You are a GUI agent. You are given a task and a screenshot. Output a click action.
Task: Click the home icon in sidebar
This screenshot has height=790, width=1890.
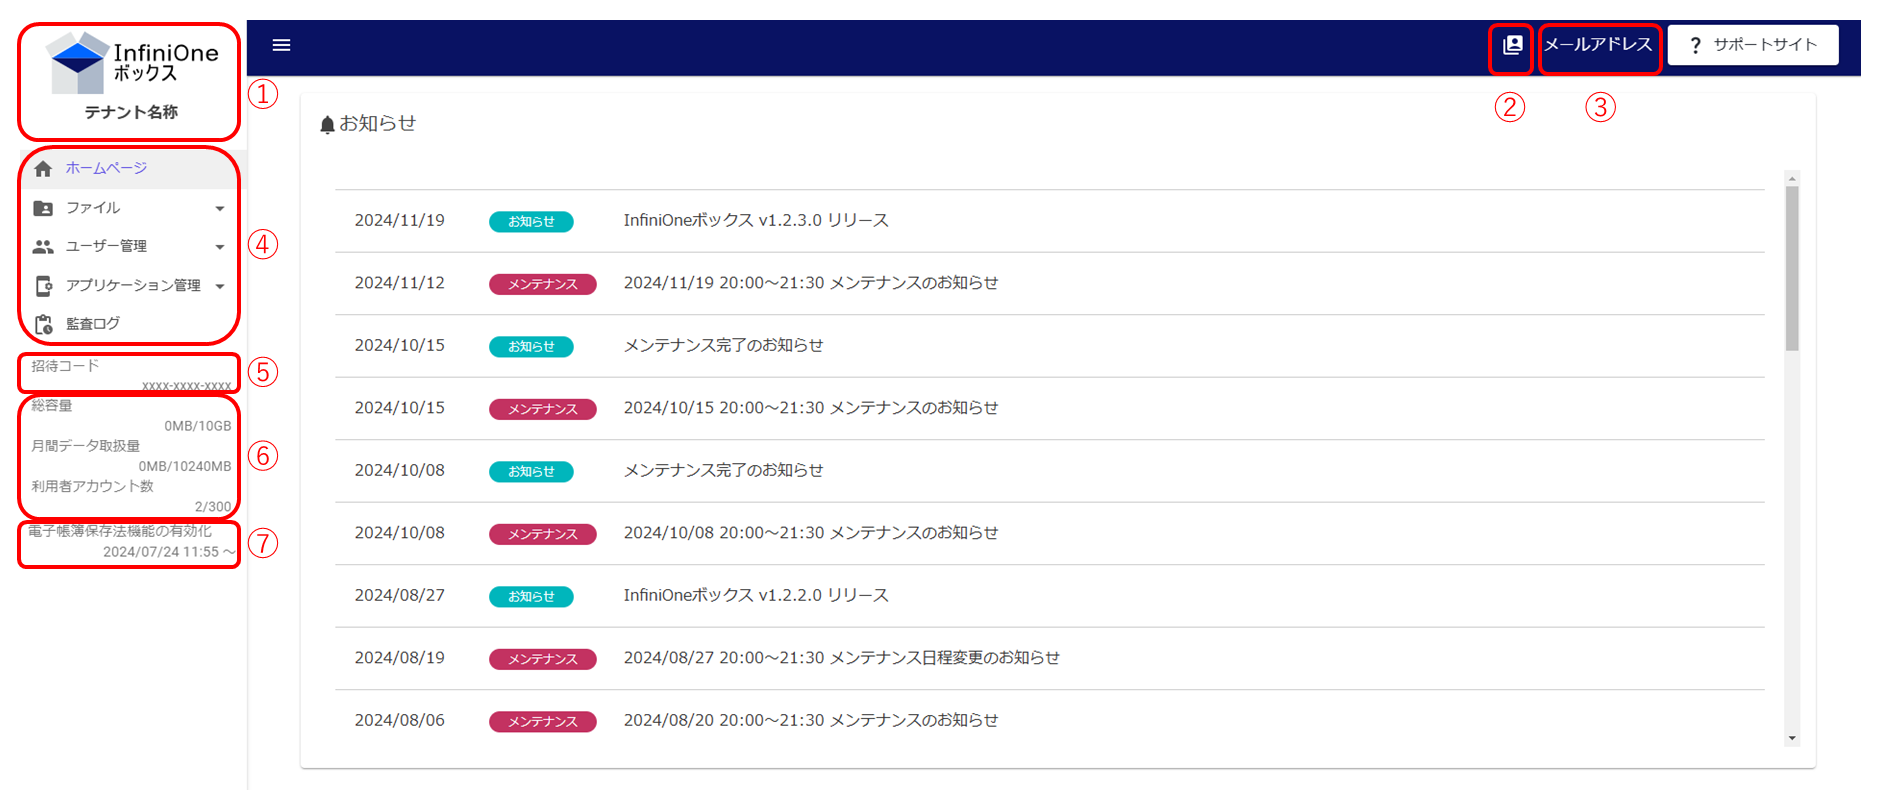pos(43,169)
